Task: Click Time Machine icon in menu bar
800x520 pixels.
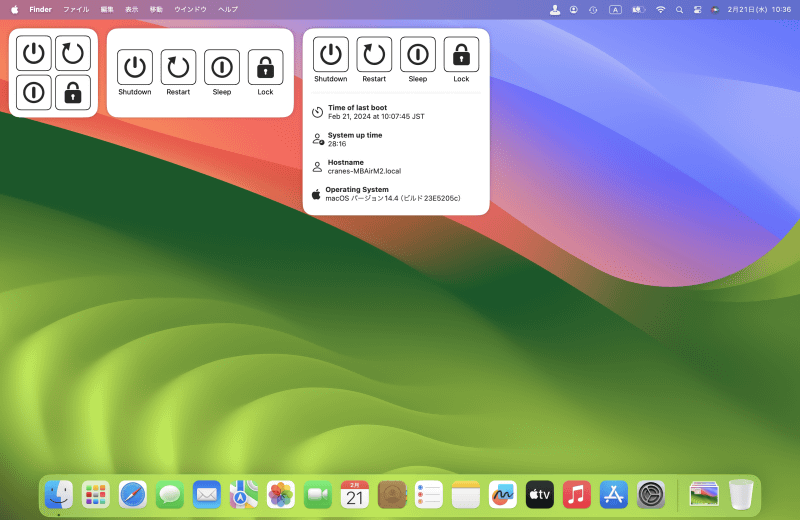Action: pos(593,10)
